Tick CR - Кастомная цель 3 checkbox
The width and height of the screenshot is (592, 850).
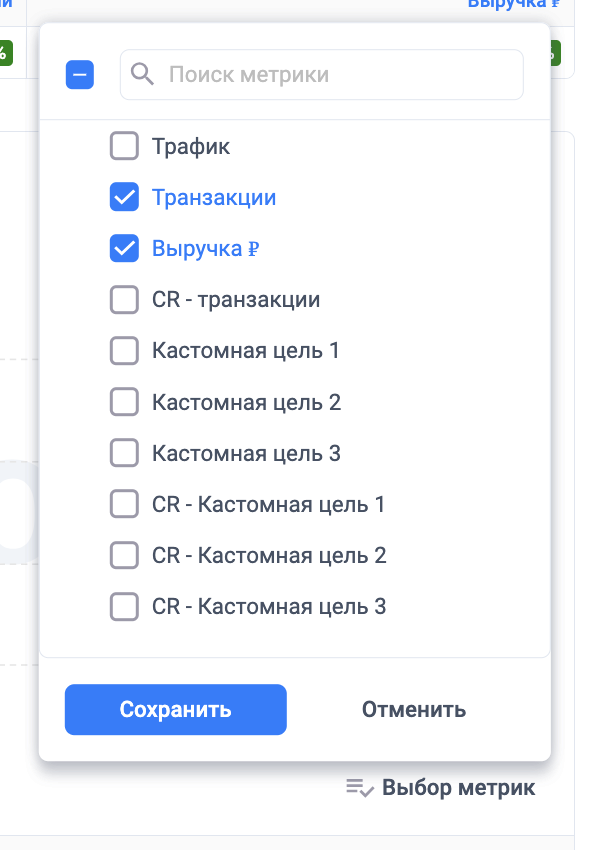[124, 606]
